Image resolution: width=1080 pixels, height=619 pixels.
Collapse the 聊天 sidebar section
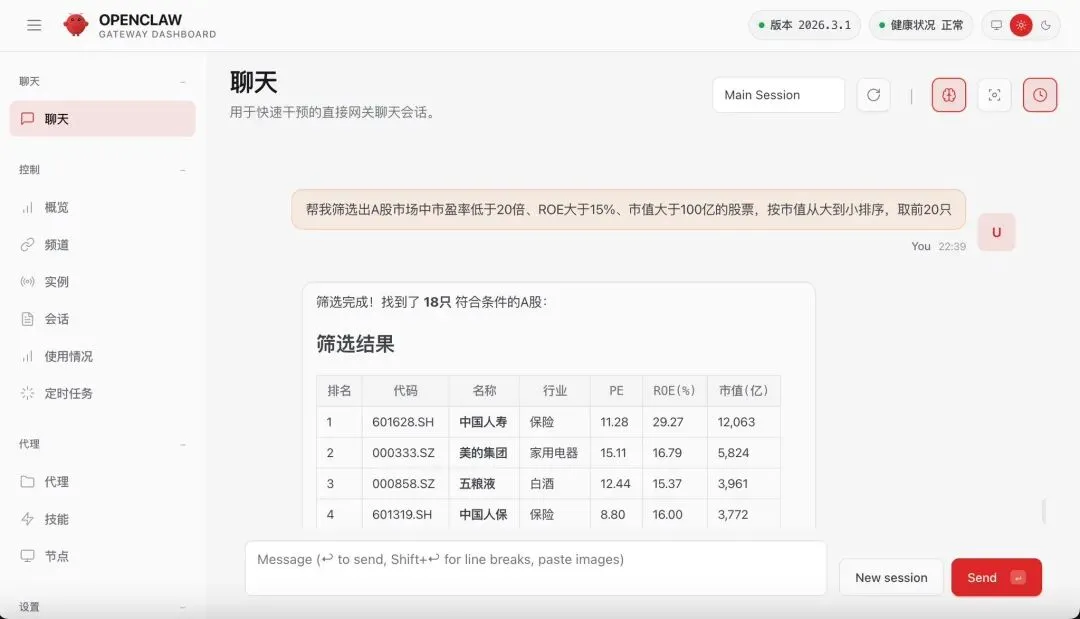183,82
